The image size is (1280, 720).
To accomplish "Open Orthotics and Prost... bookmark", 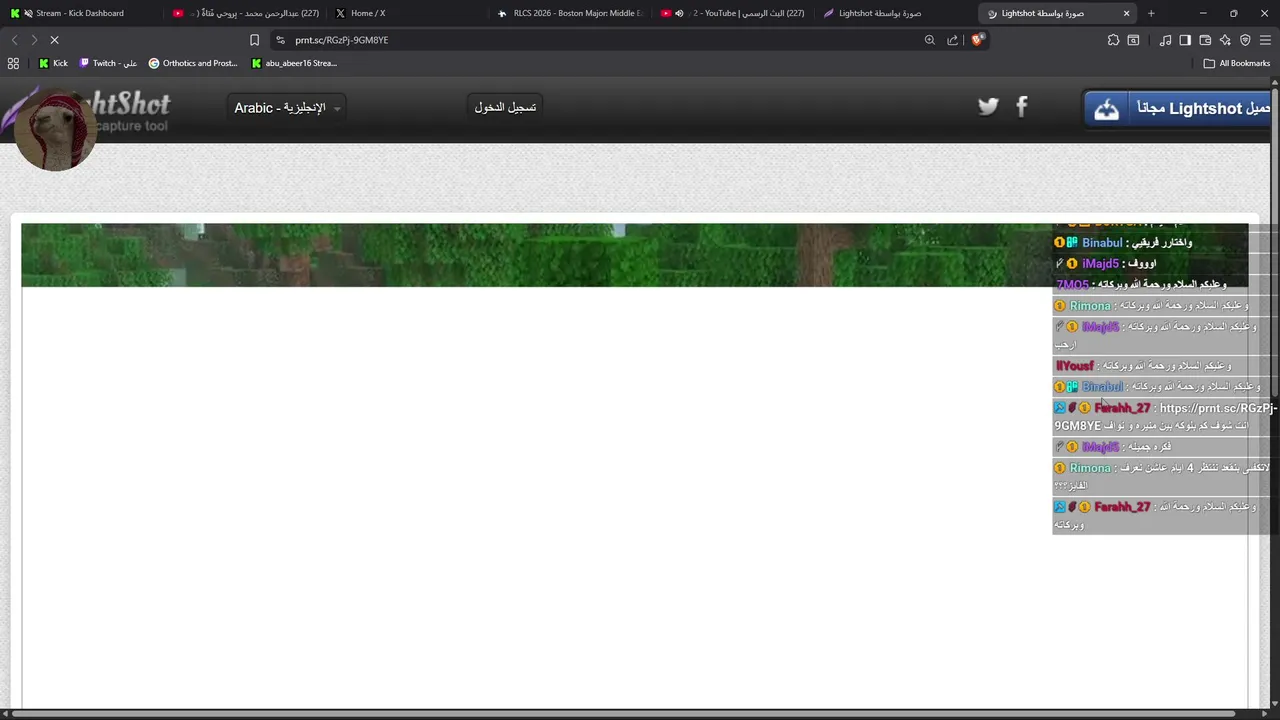I will point(193,63).
